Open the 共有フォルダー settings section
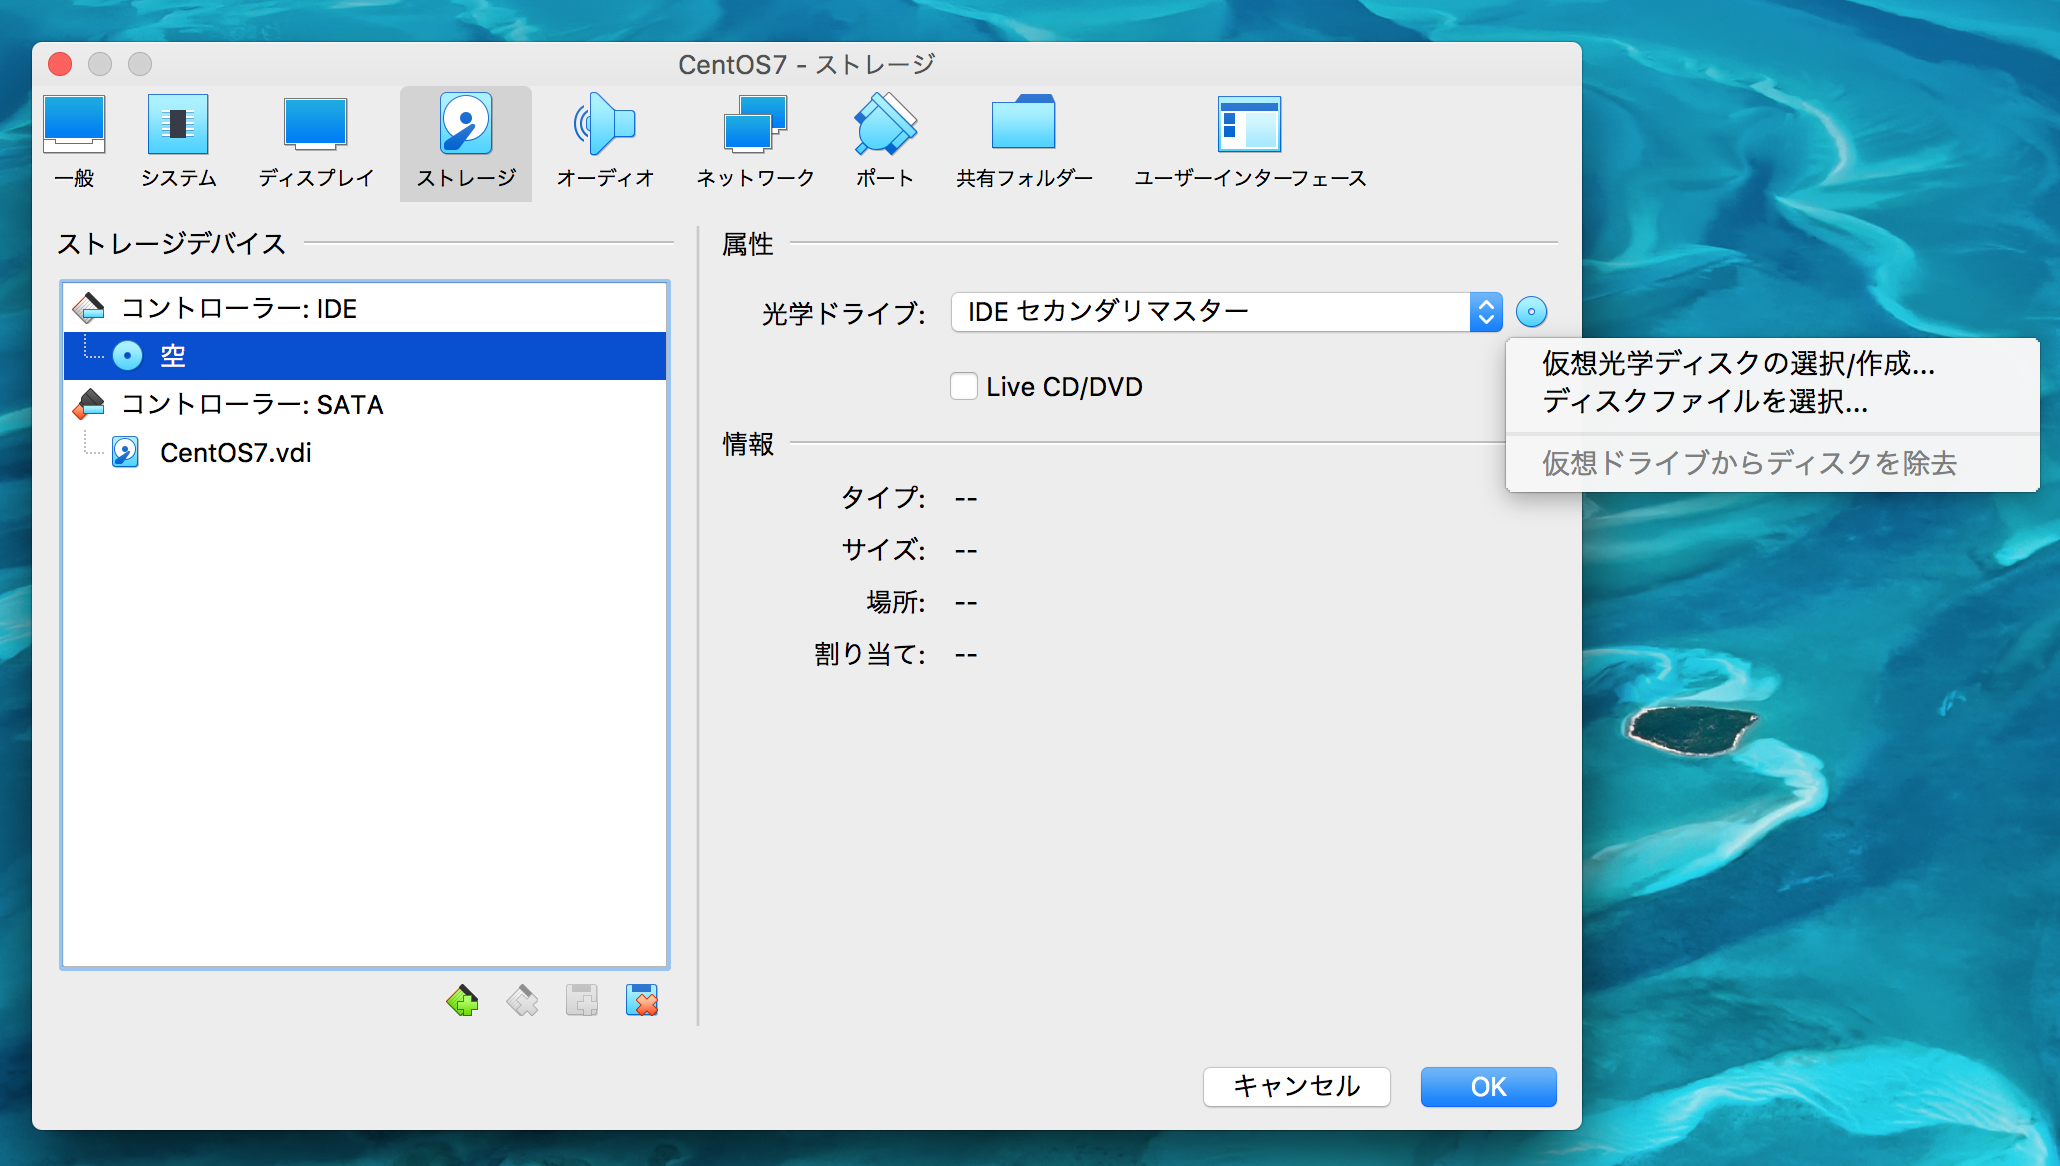The image size is (2060, 1166). [x=1023, y=140]
